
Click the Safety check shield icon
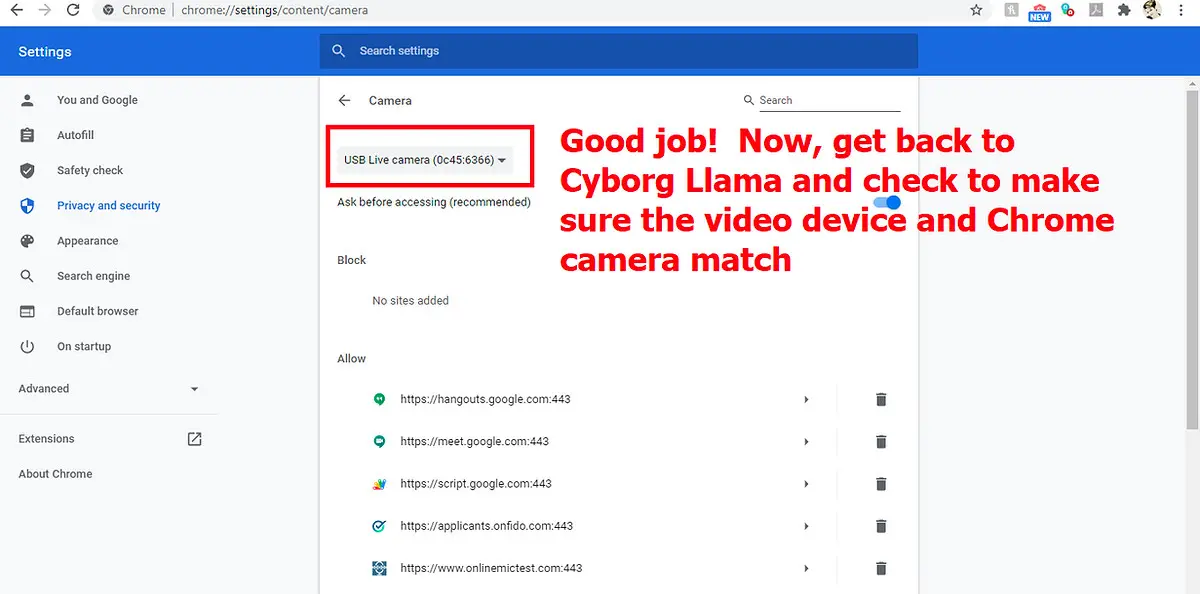tap(27, 170)
